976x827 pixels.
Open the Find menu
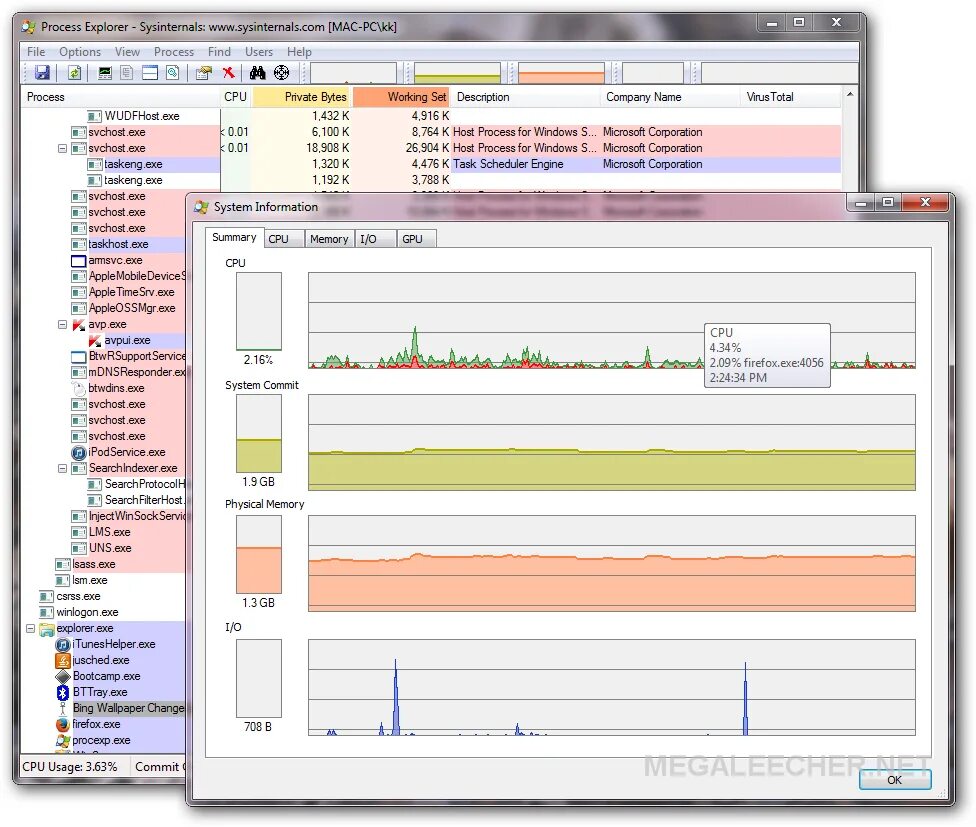tap(219, 52)
